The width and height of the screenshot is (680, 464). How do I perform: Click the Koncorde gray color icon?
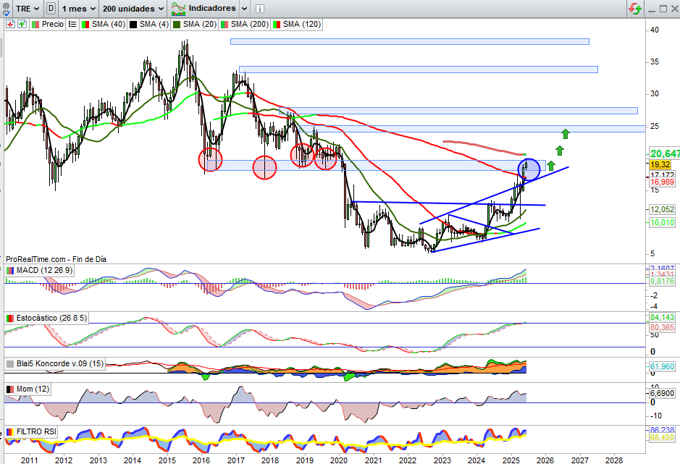click(x=10, y=364)
